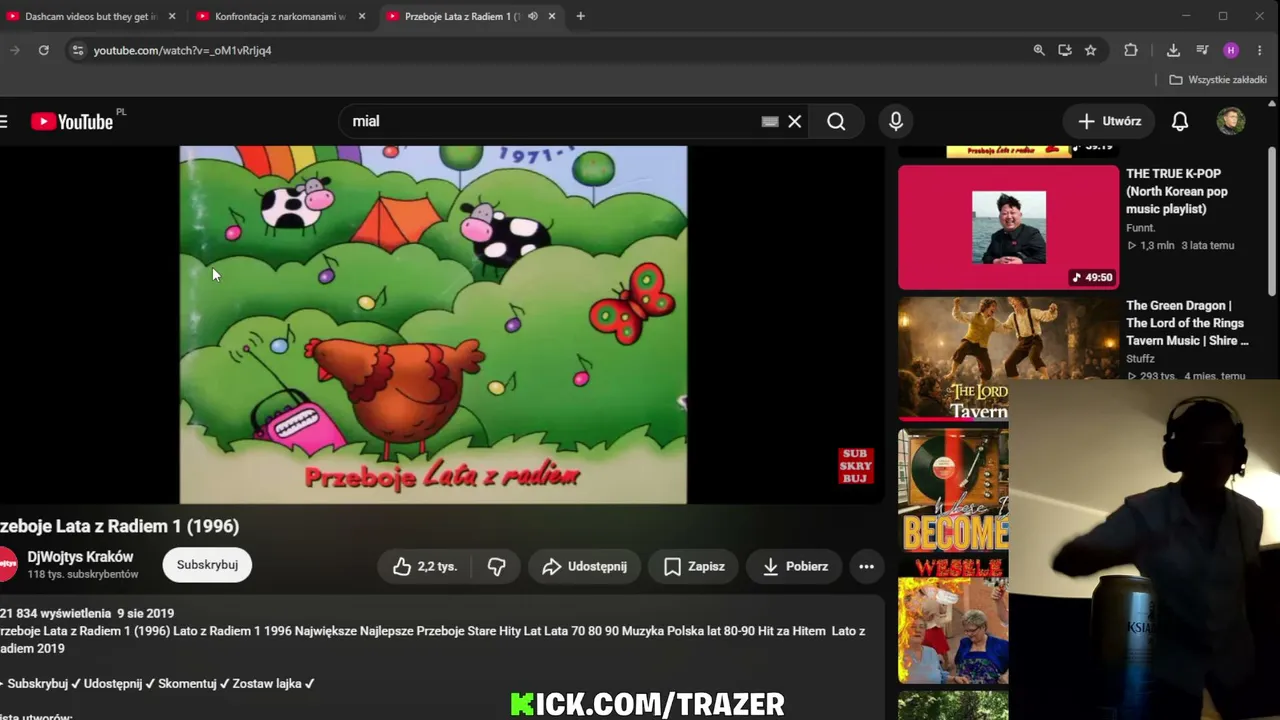Go to the YouTube home logo
Image resolution: width=1280 pixels, height=720 pixels.
click(x=73, y=122)
